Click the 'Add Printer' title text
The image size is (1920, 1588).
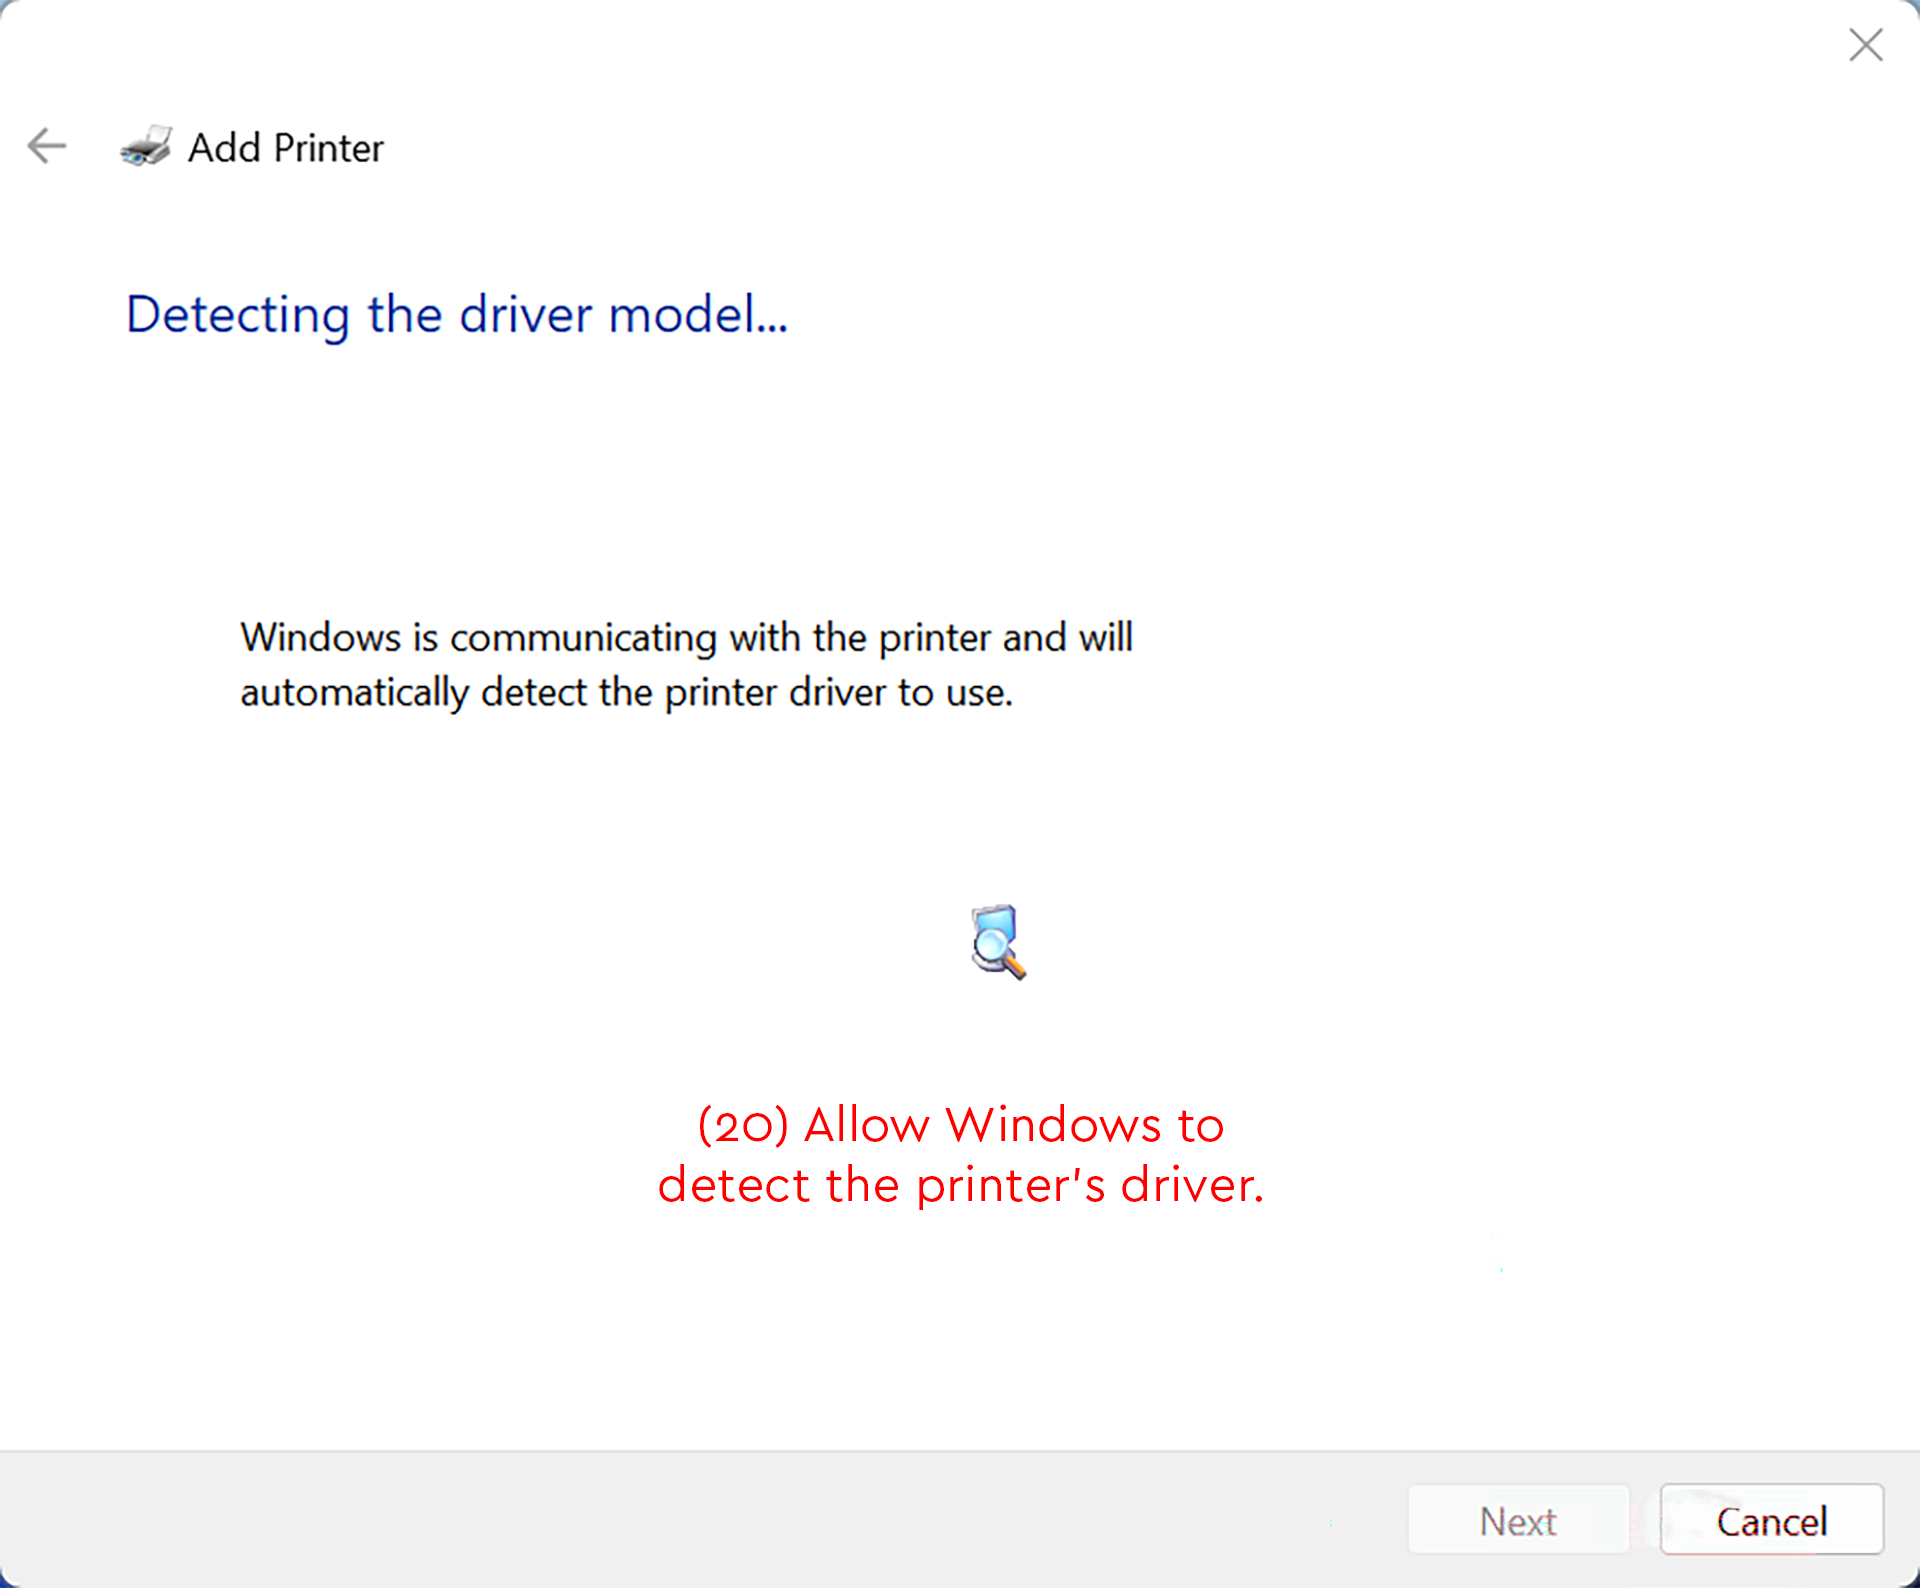(x=286, y=148)
